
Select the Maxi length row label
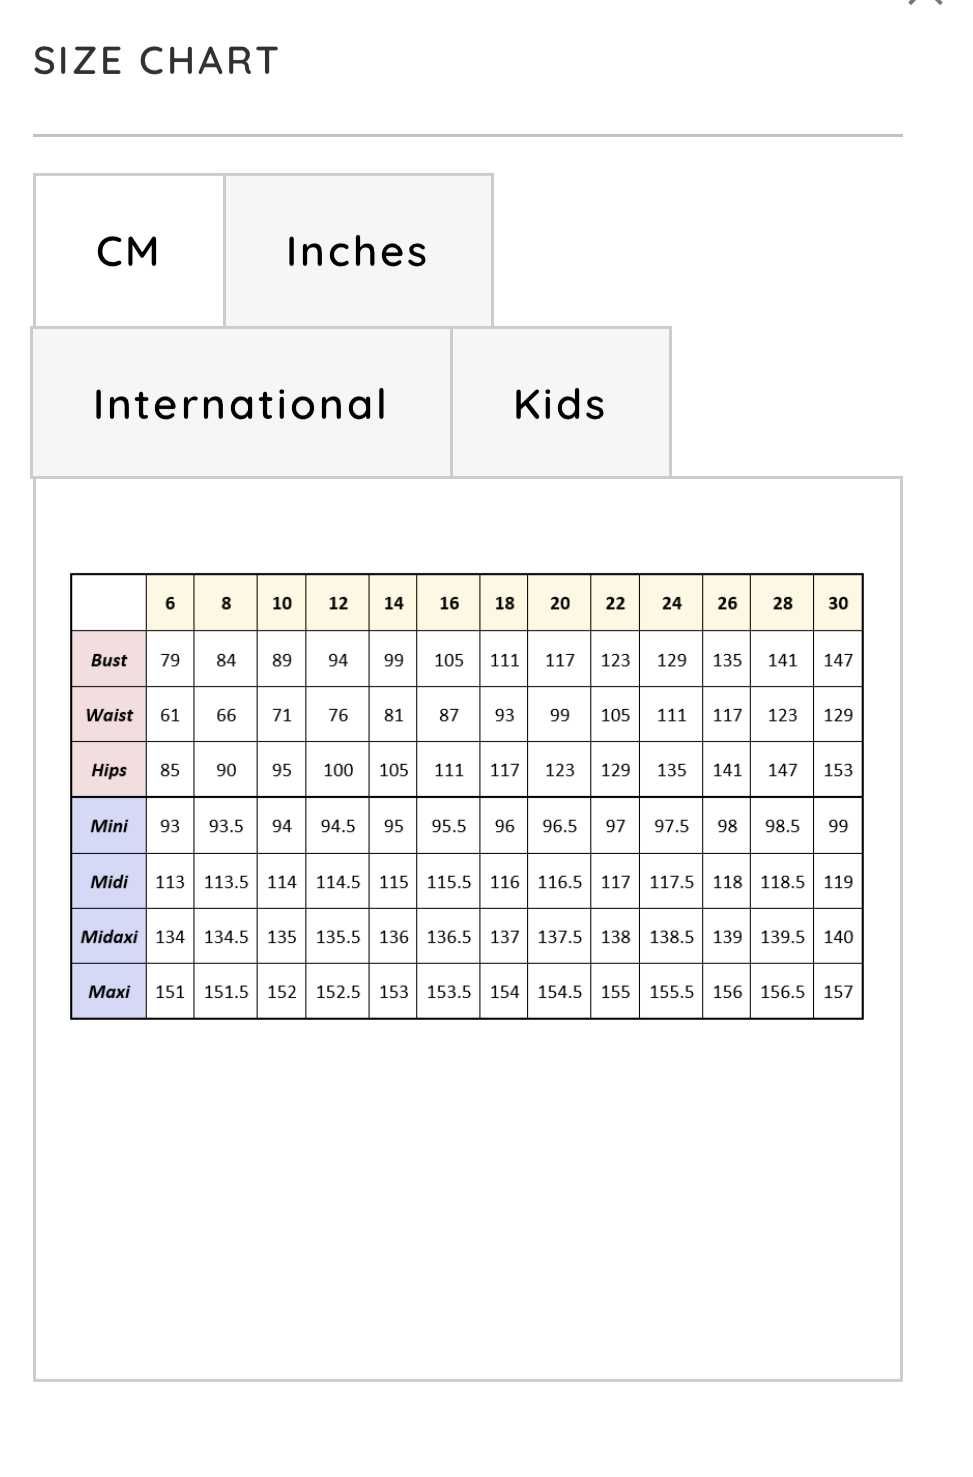coord(109,991)
